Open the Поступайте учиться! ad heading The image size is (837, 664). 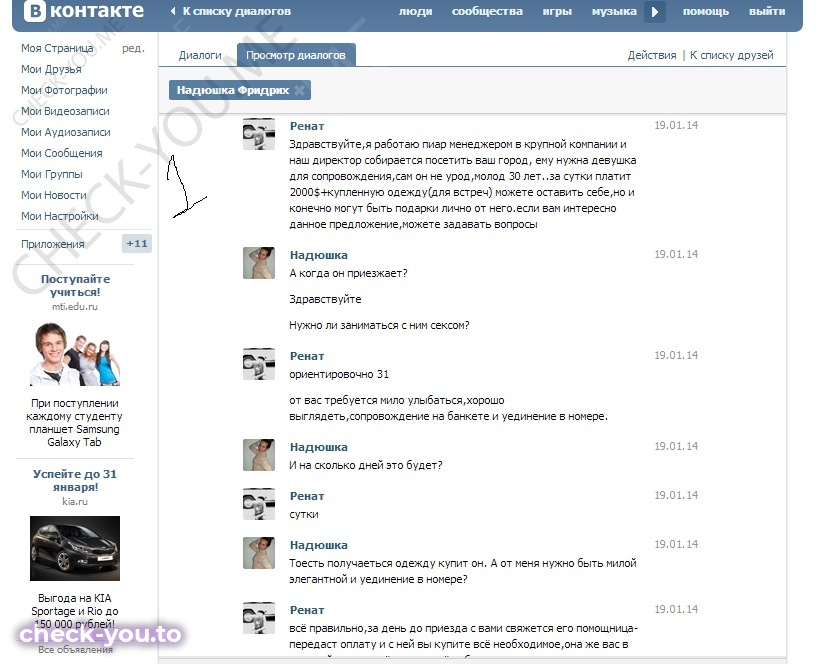point(75,286)
